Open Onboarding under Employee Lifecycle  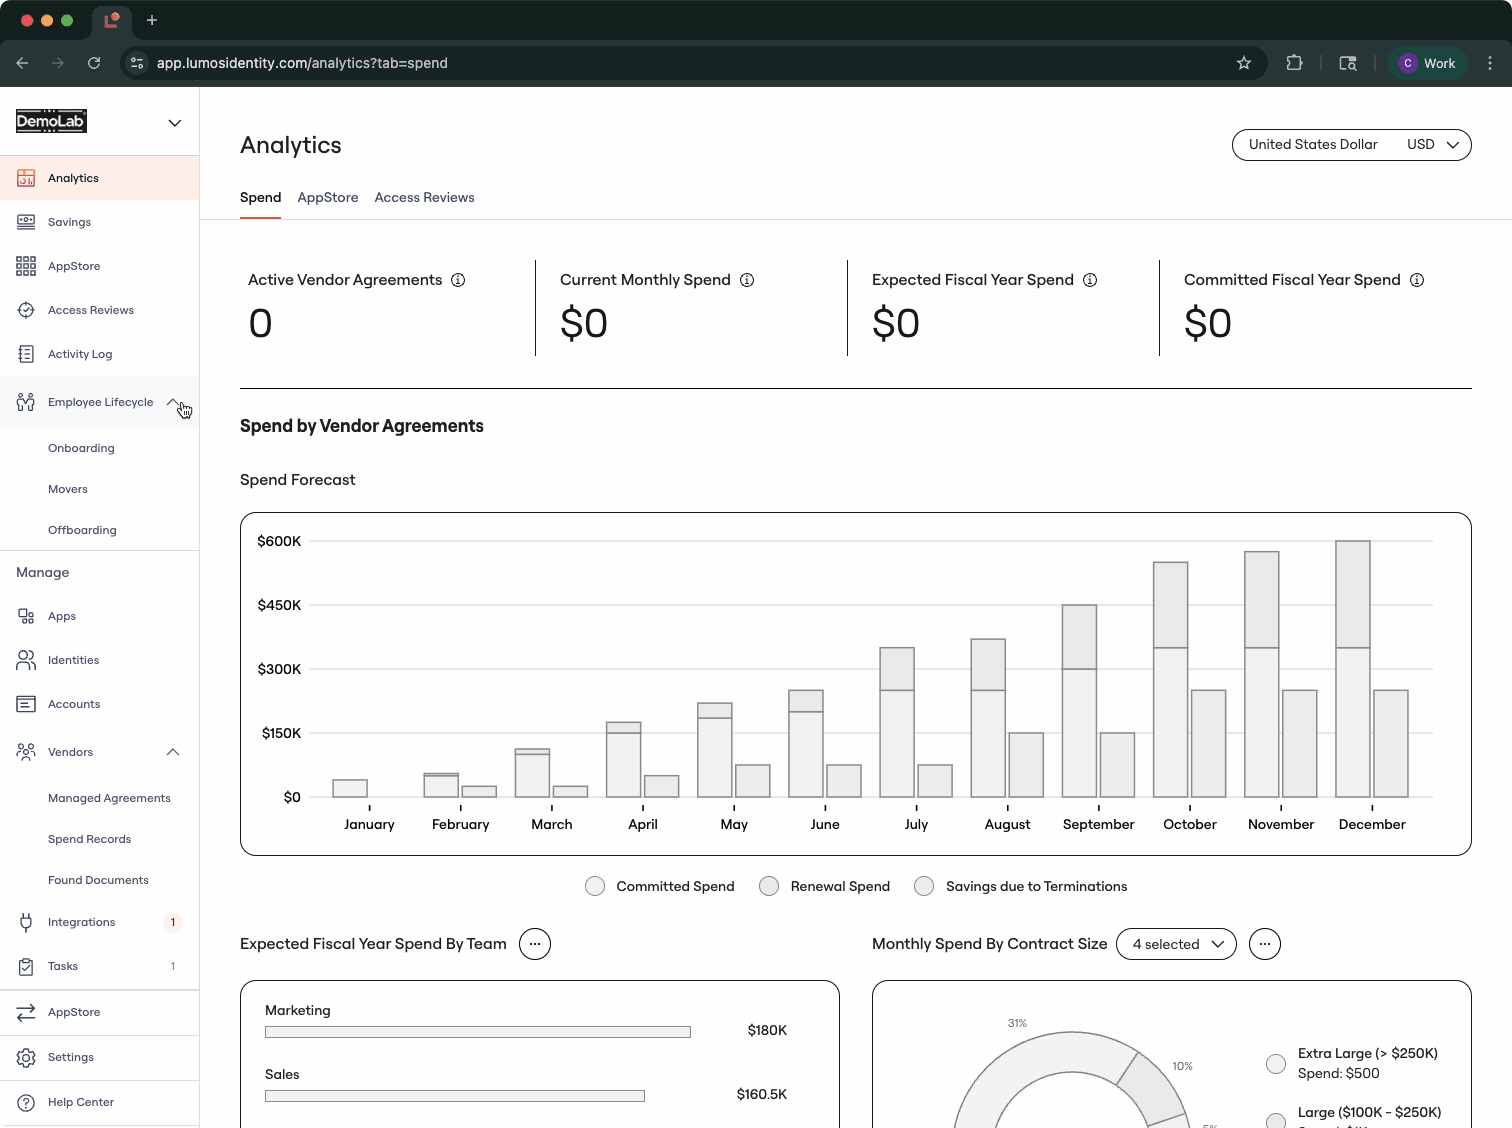81,448
